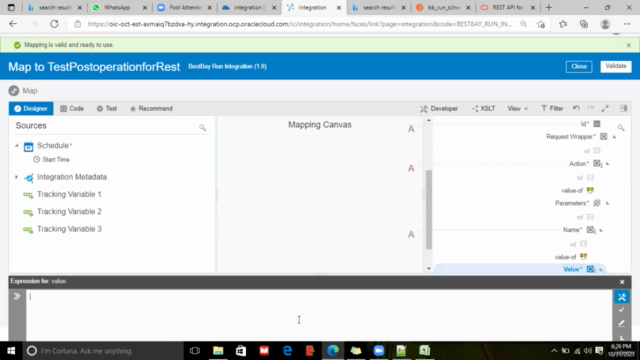Click nil element under Request Wrapper

coord(592,151)
